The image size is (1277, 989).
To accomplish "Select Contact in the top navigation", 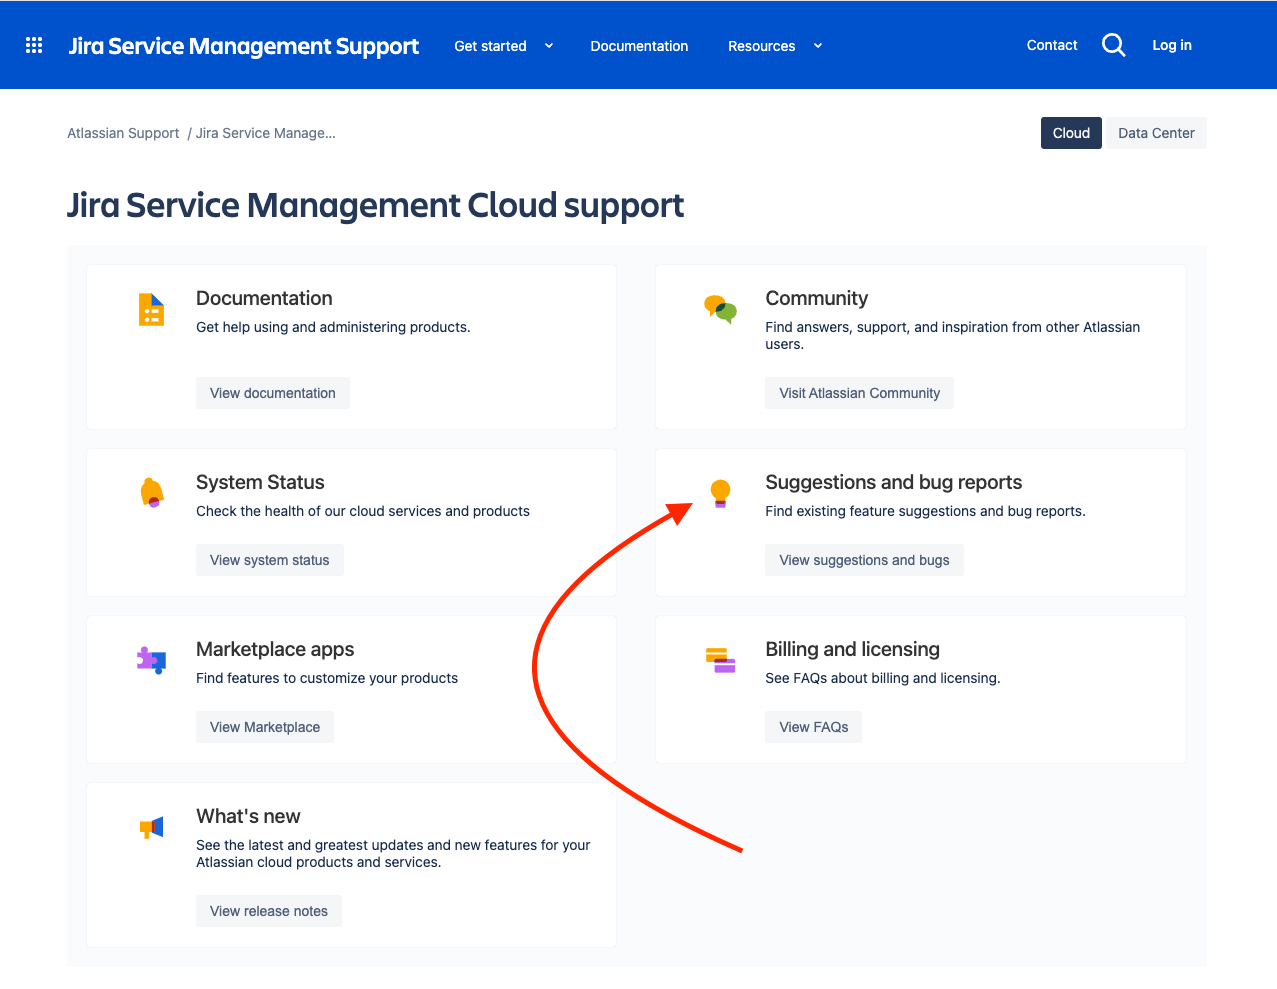I will click(1051, 45).
